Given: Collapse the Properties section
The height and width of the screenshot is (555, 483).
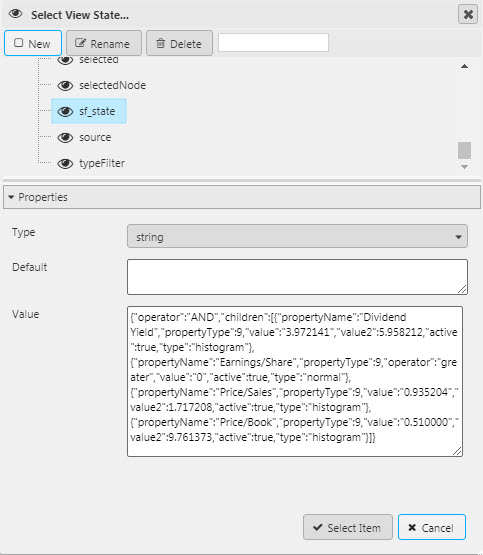Looking at the screenshot, I should [242, 197].
